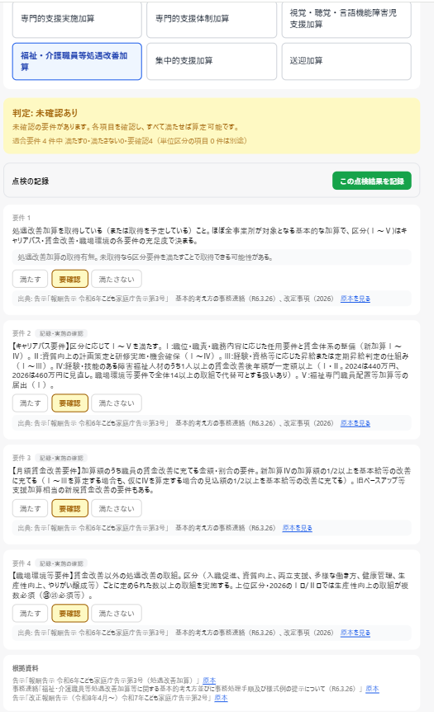Click the 【月額賃金改善要件】 description text
The width and height of the screenshot is (434, 712).
(212, 480)
